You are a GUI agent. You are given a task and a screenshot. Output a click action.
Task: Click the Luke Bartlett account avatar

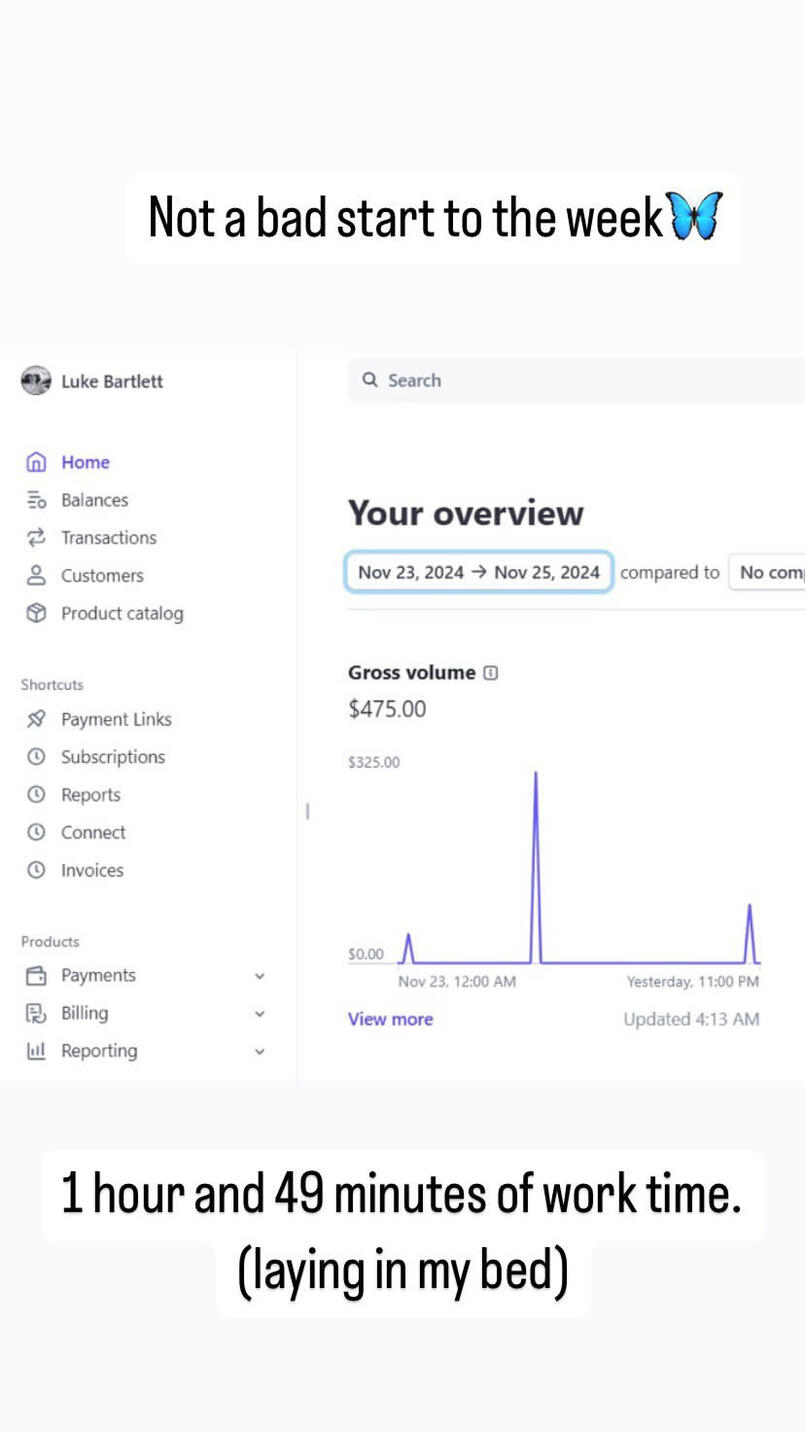36,381
